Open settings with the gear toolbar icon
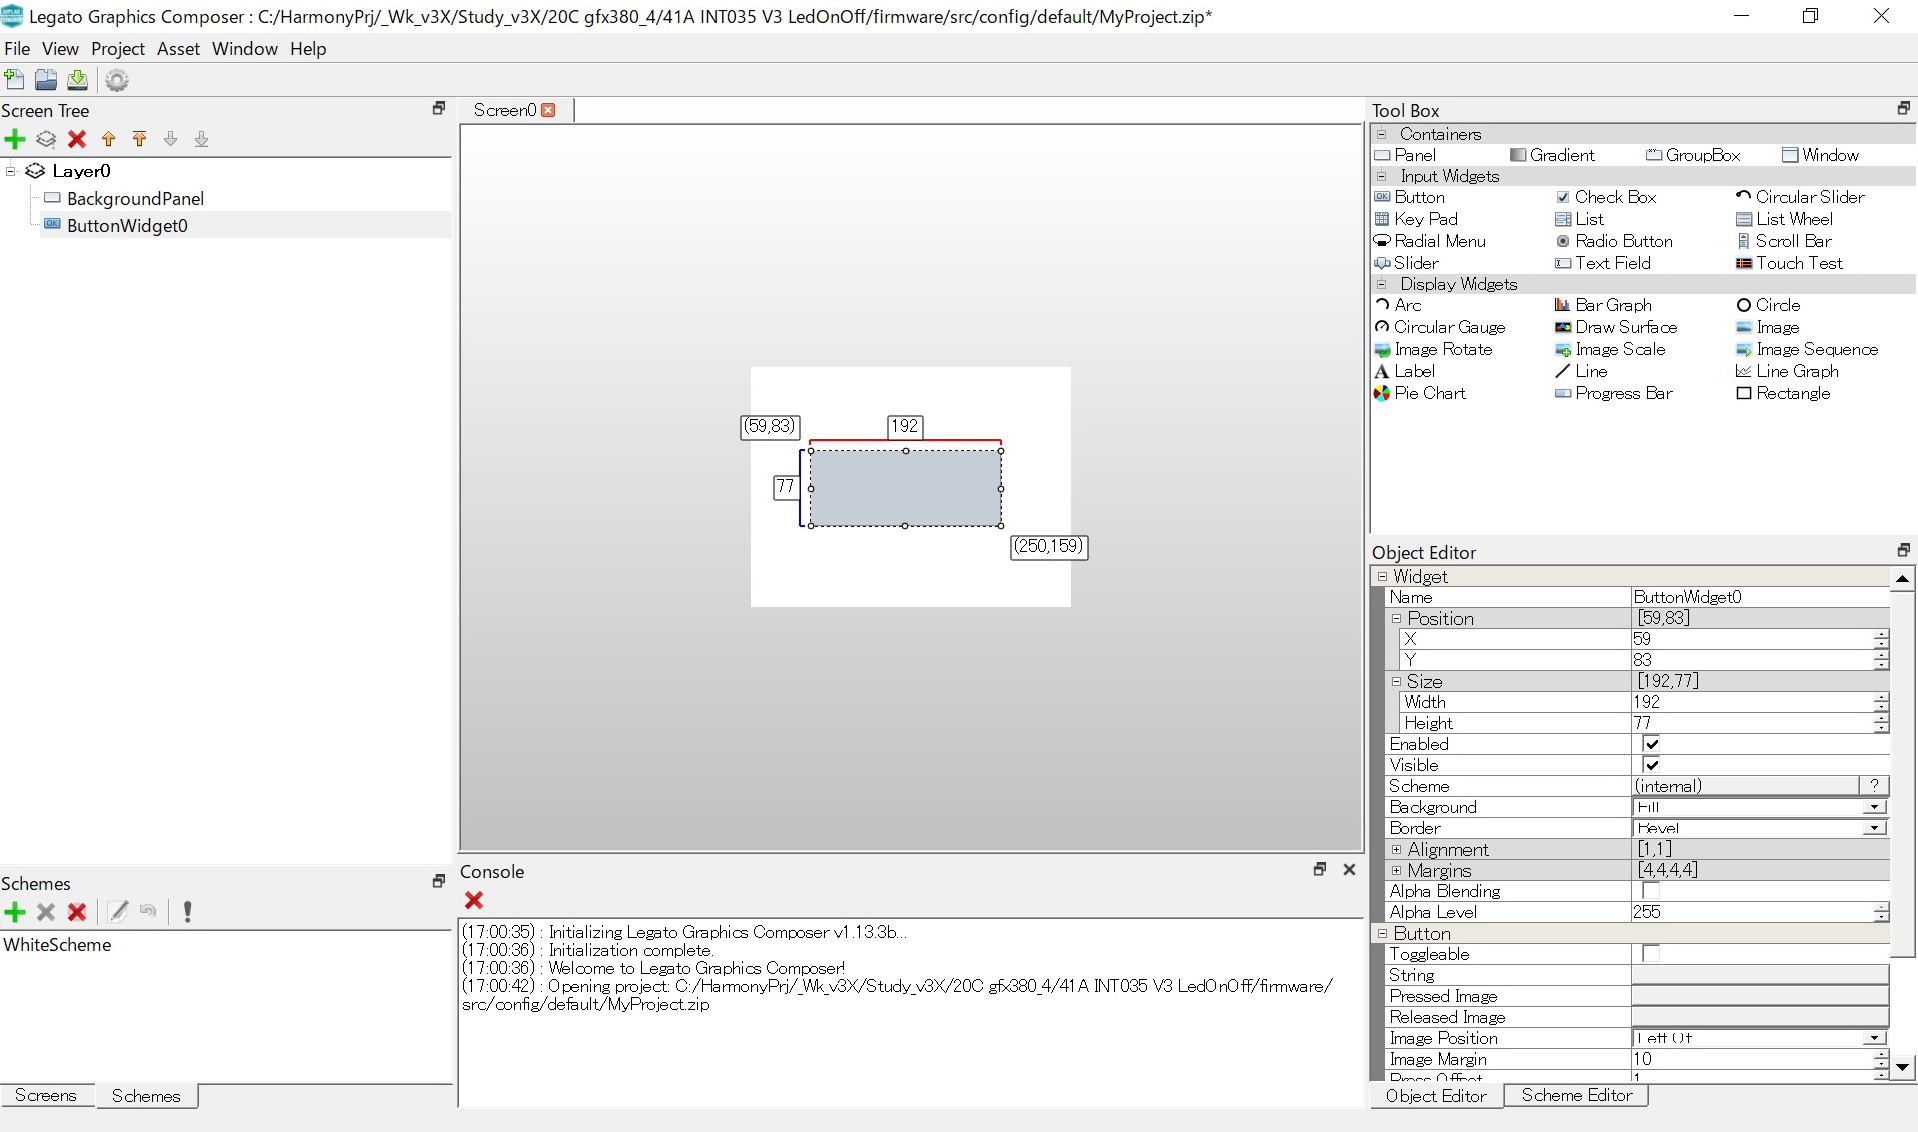This screenshot has height=1132, width=1918. coord(117,80)
